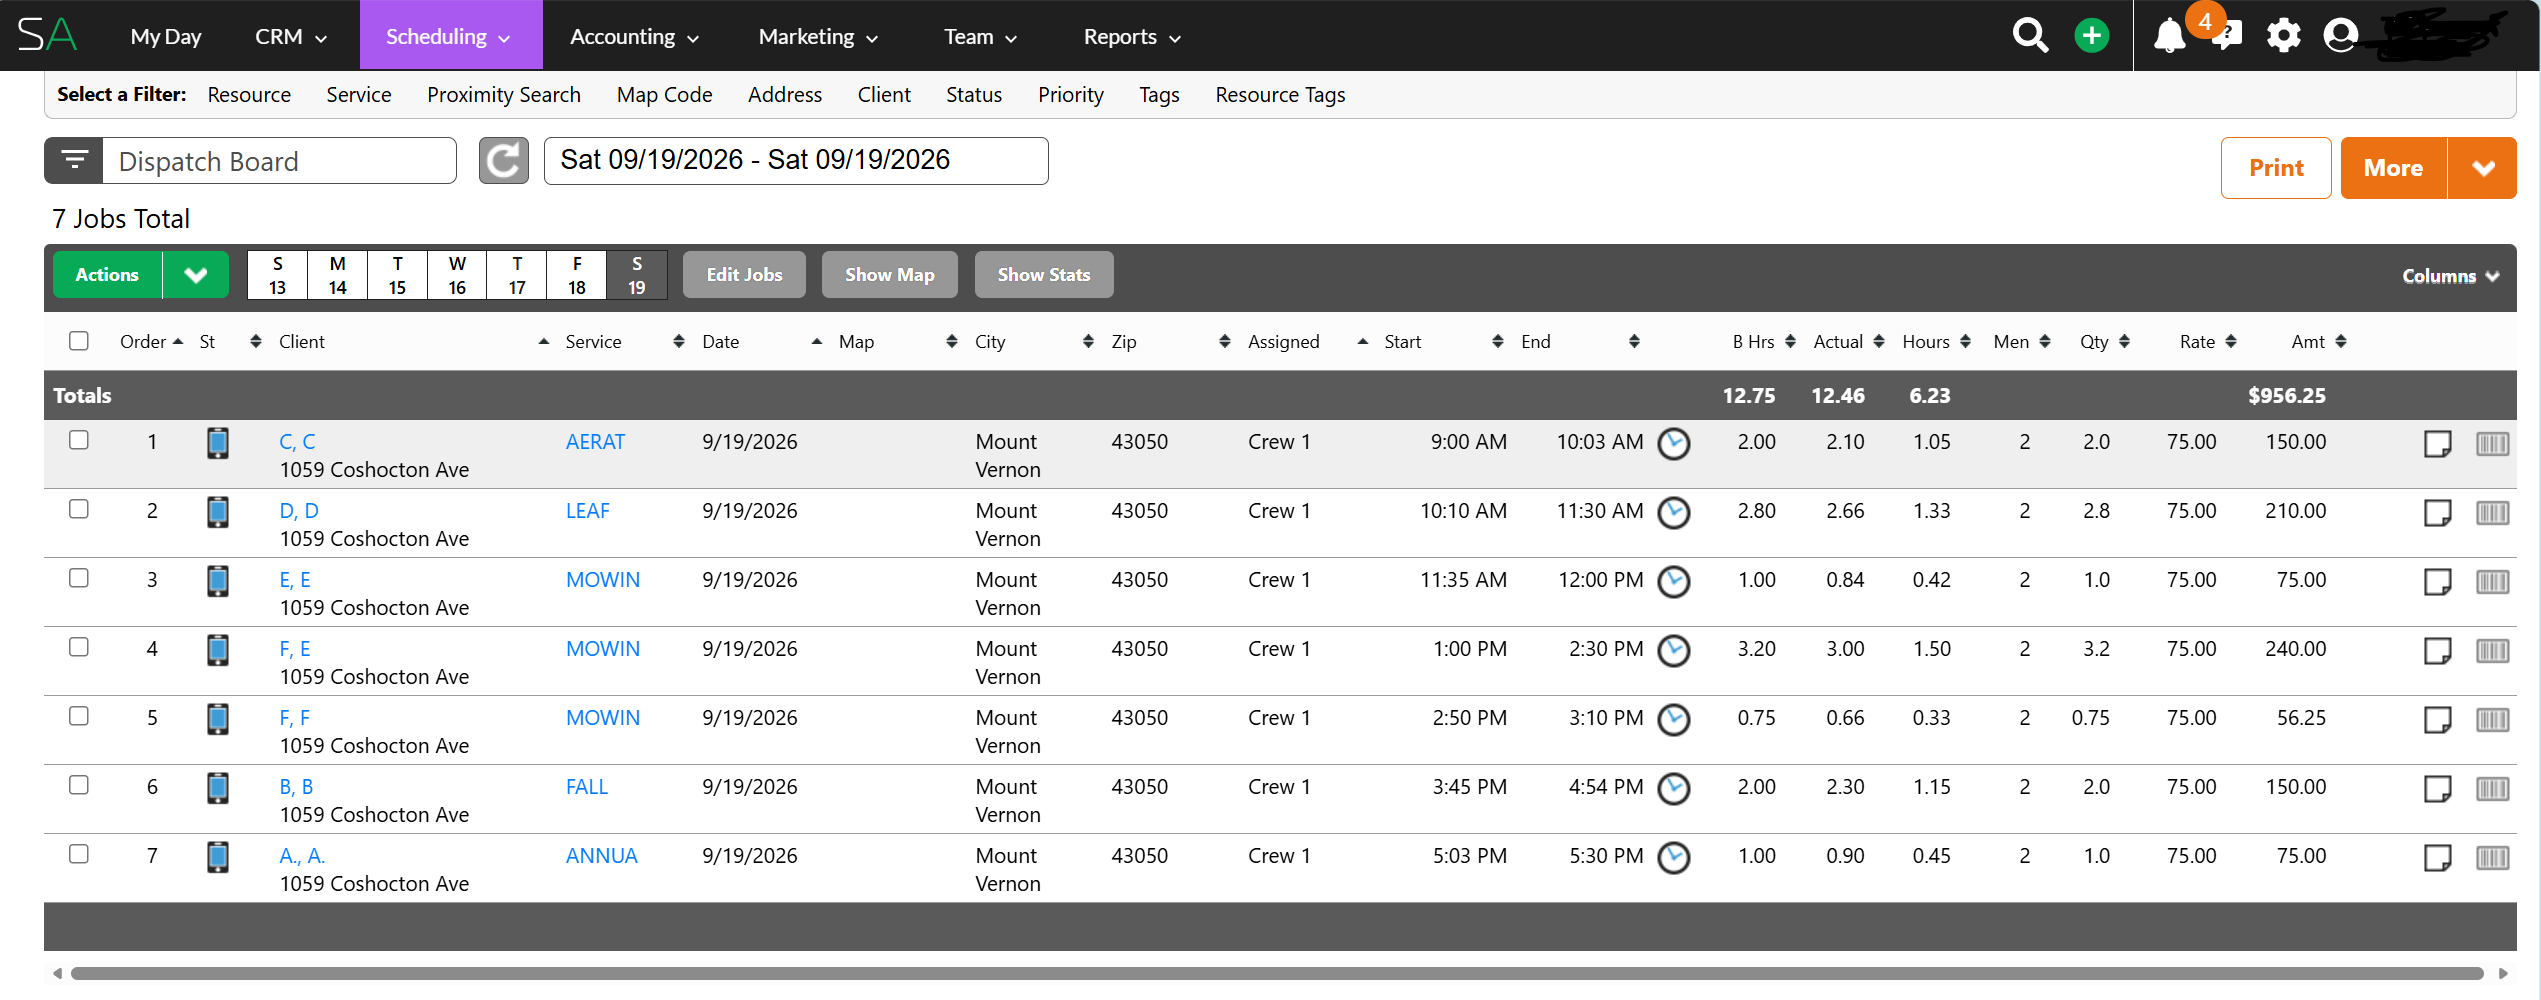The image size is (2541, 1000).
Task: Open the Columns dropdown
Action: point(2450,276)
